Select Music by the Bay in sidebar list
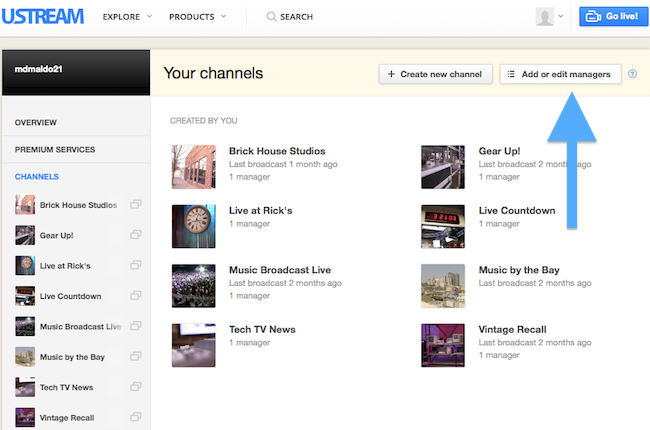Viewport: 650px width, 430px height. click(x=72, y=357)
